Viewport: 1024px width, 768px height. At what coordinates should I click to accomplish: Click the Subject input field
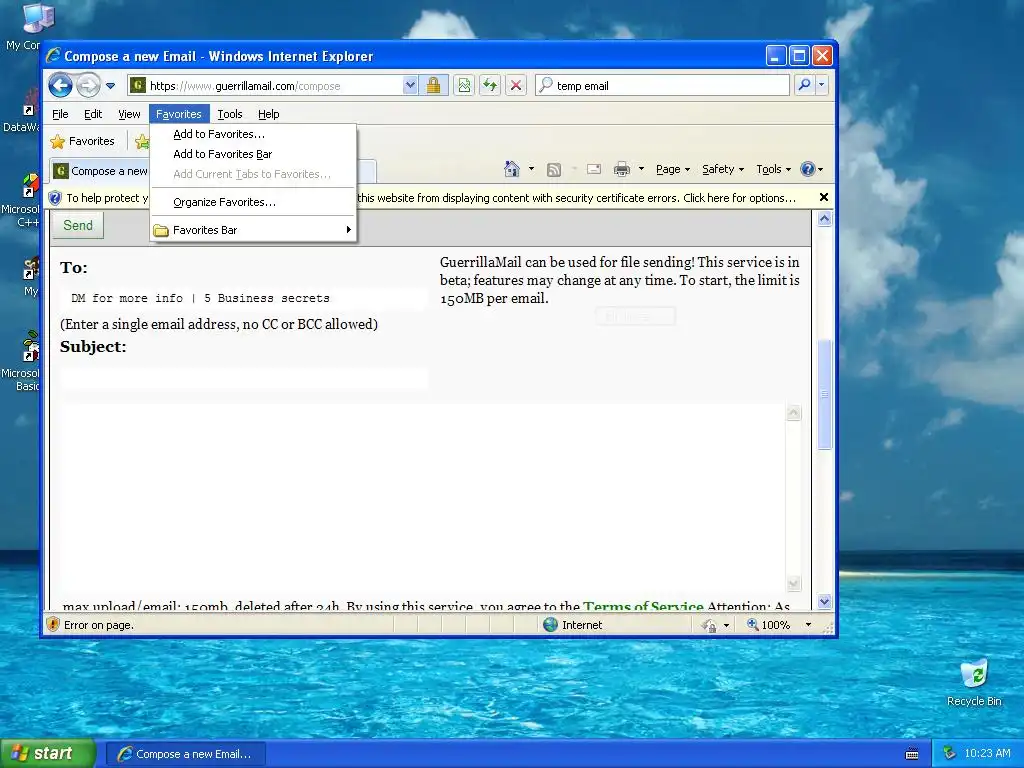(x=244, y=378)
